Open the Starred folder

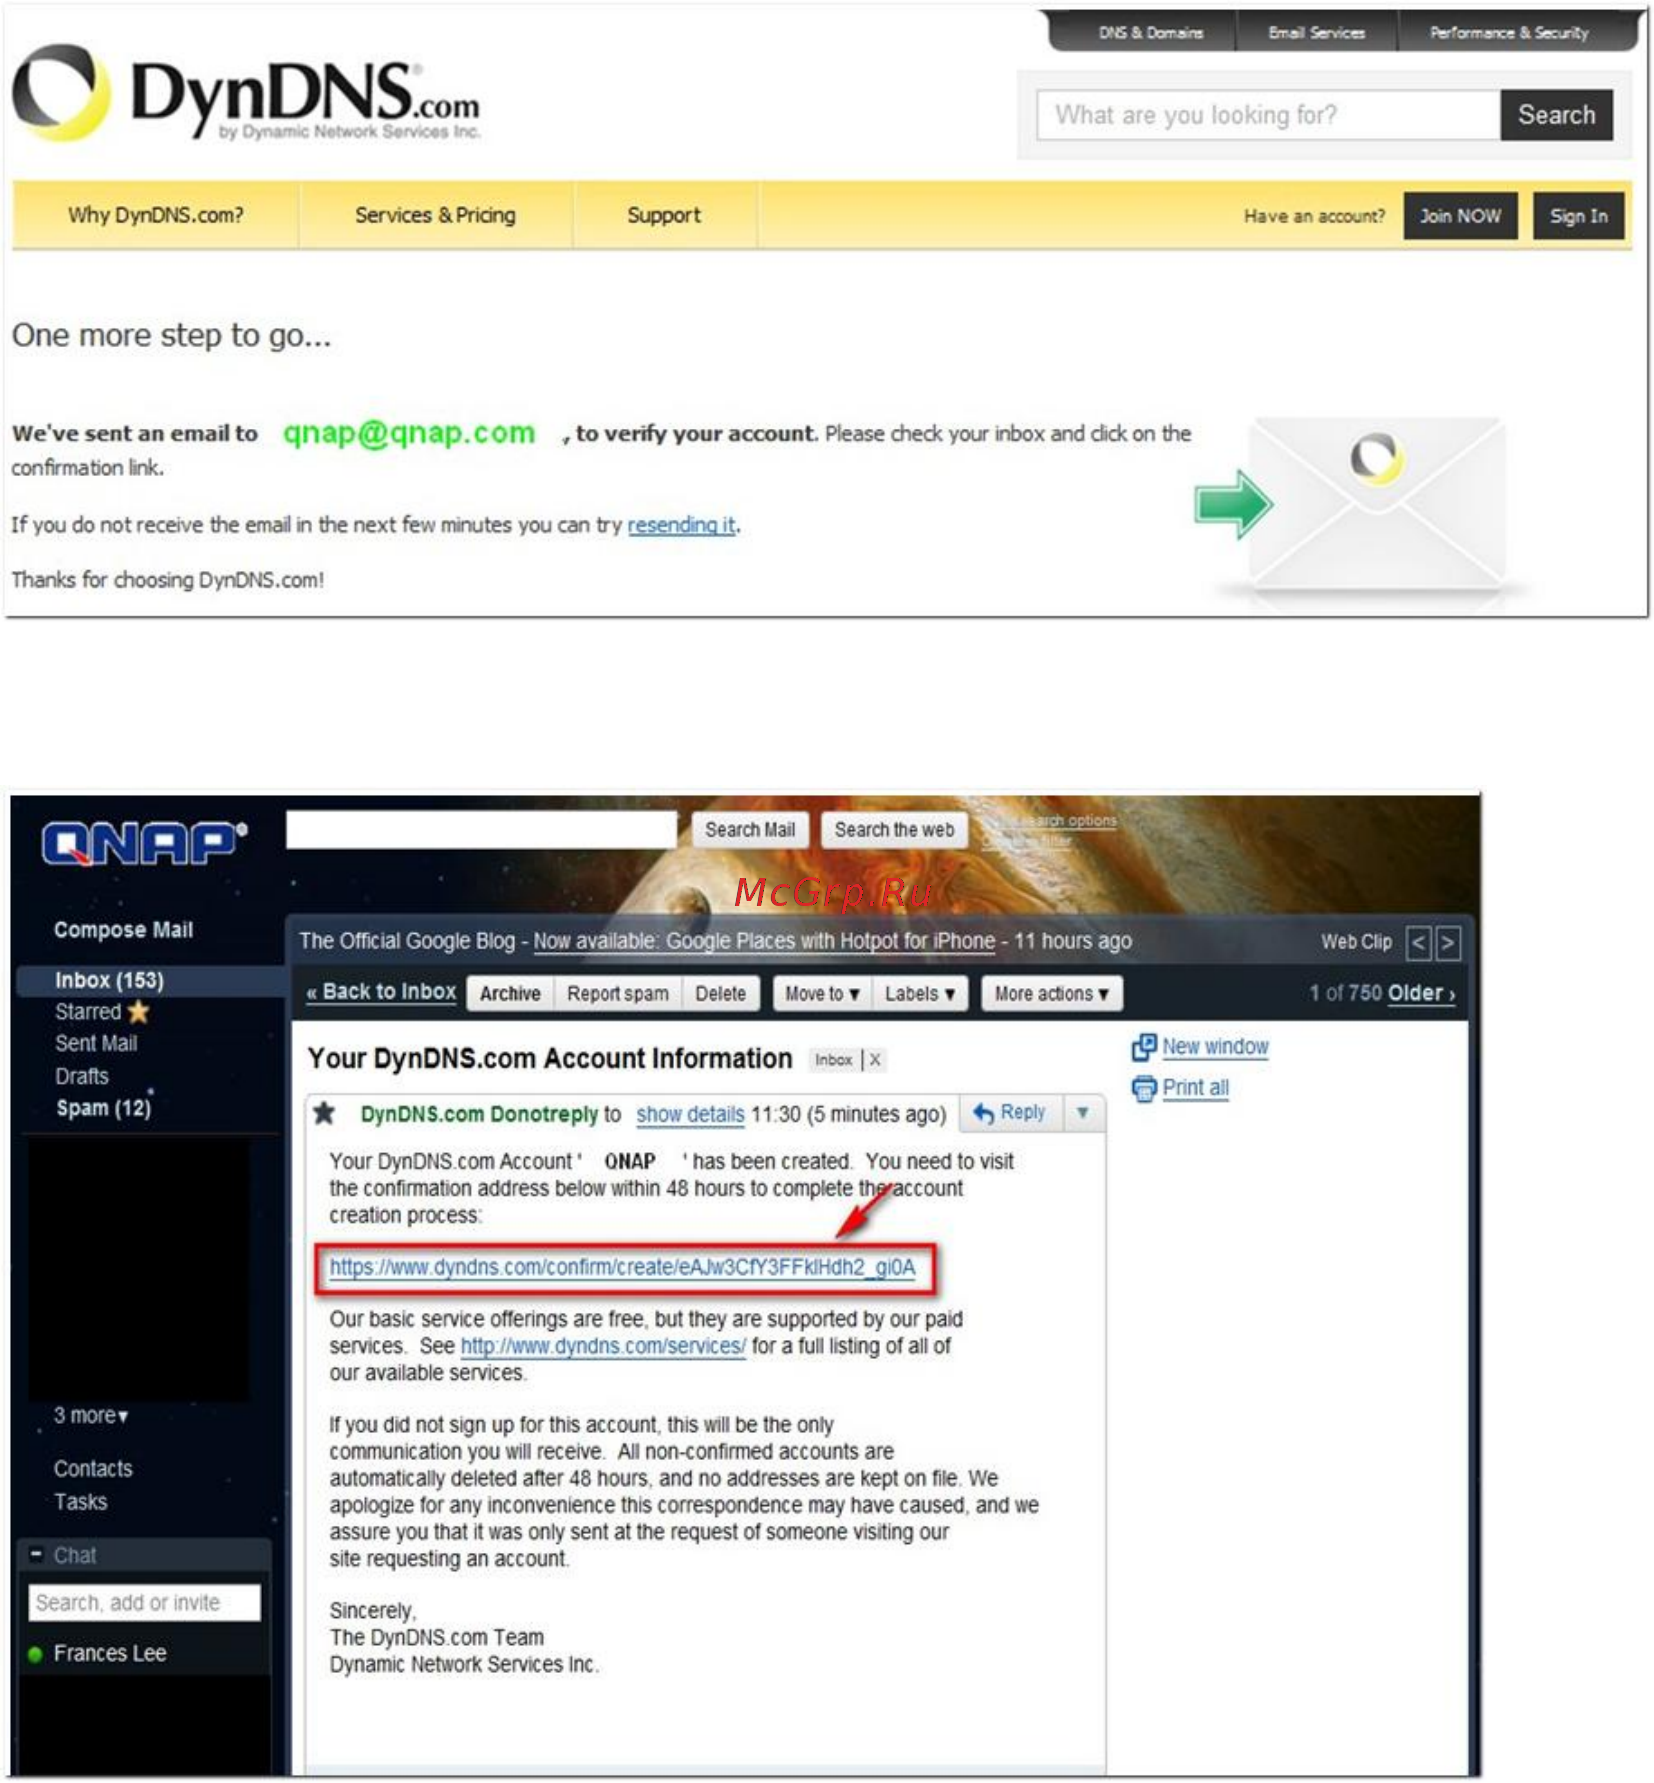pos(88,1012)
